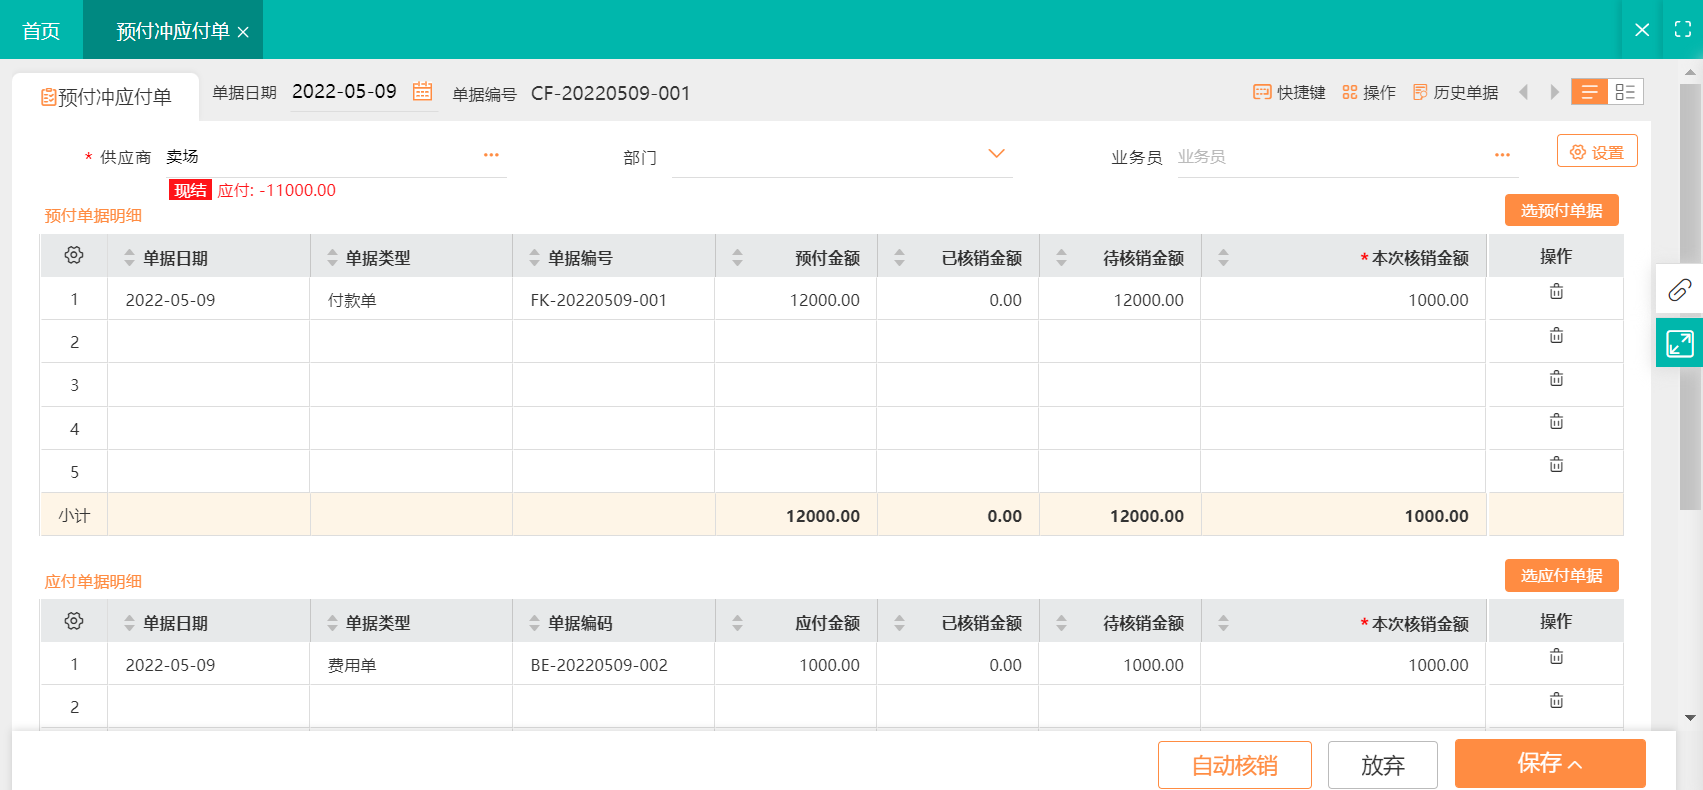
Task: Open the 操作 operations menu
Action: click(1369, 92)
